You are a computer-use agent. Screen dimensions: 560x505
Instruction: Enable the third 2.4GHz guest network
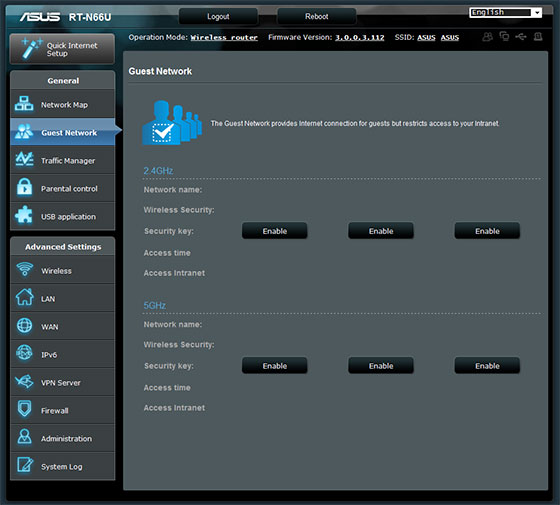487,231
